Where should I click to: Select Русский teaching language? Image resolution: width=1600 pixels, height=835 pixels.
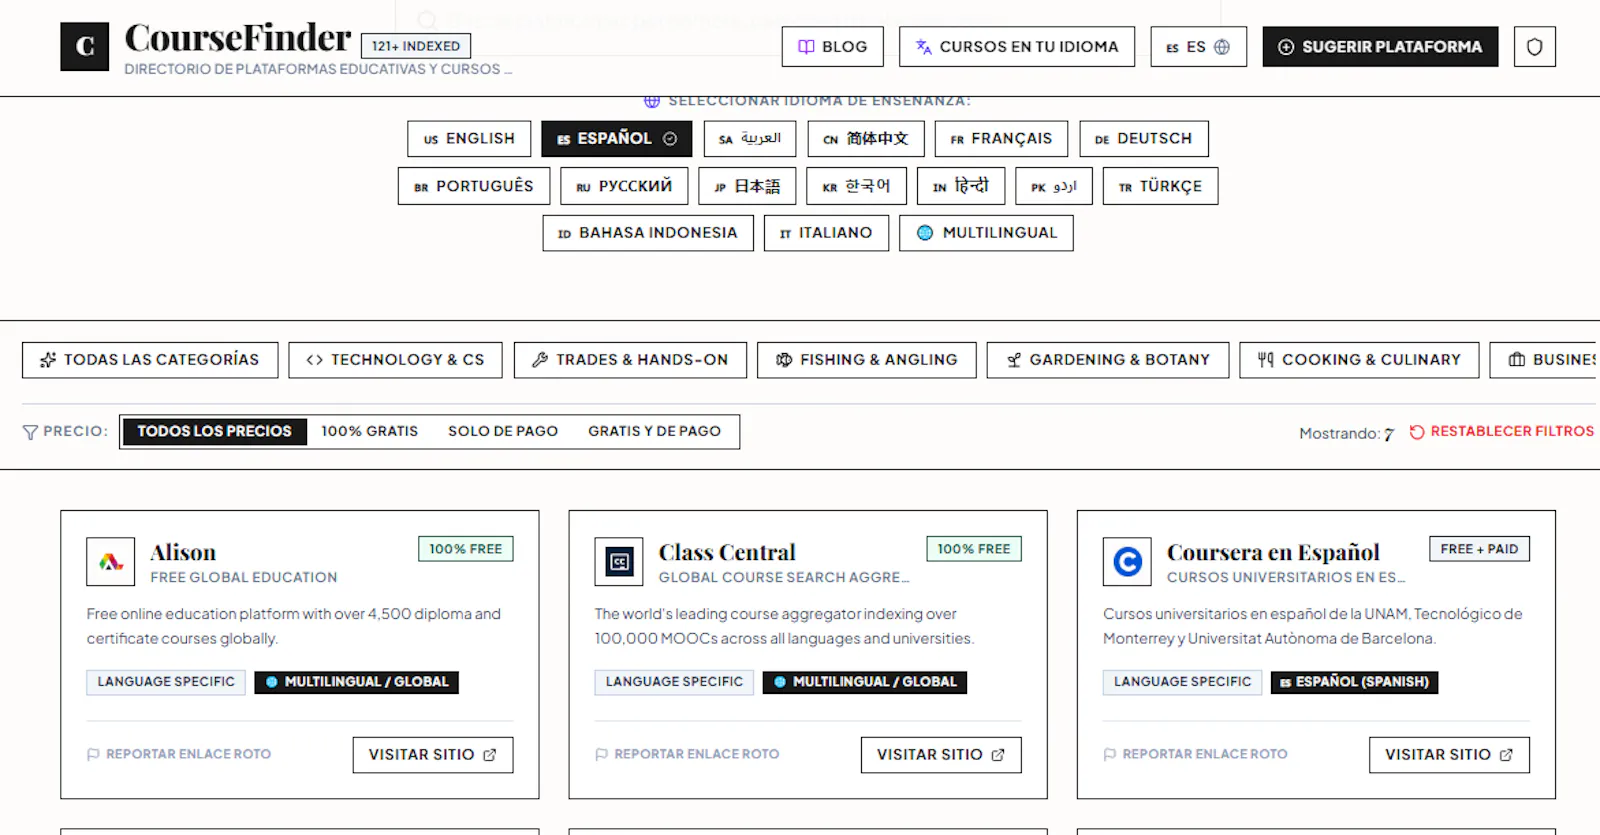point(624,186)
